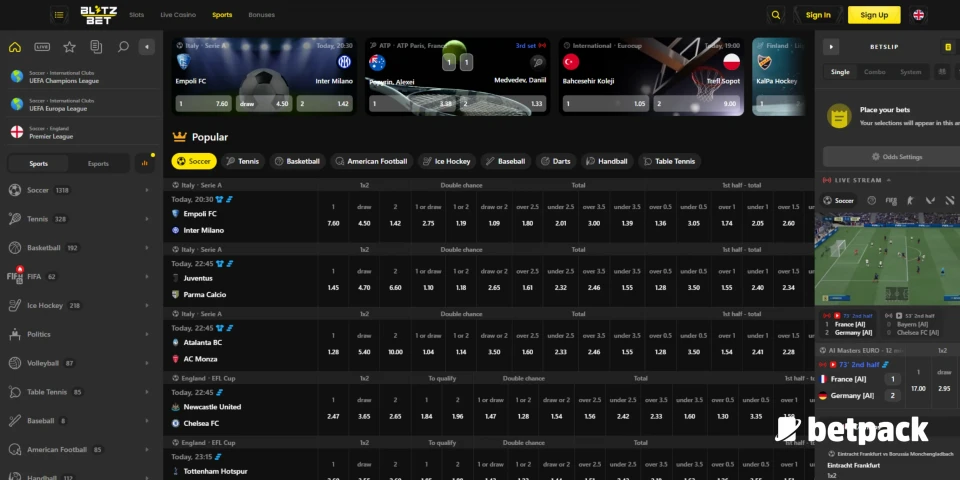Pick 7.60 odds for Empoli FC win
The image size is (960, 480).
(333, 223)
